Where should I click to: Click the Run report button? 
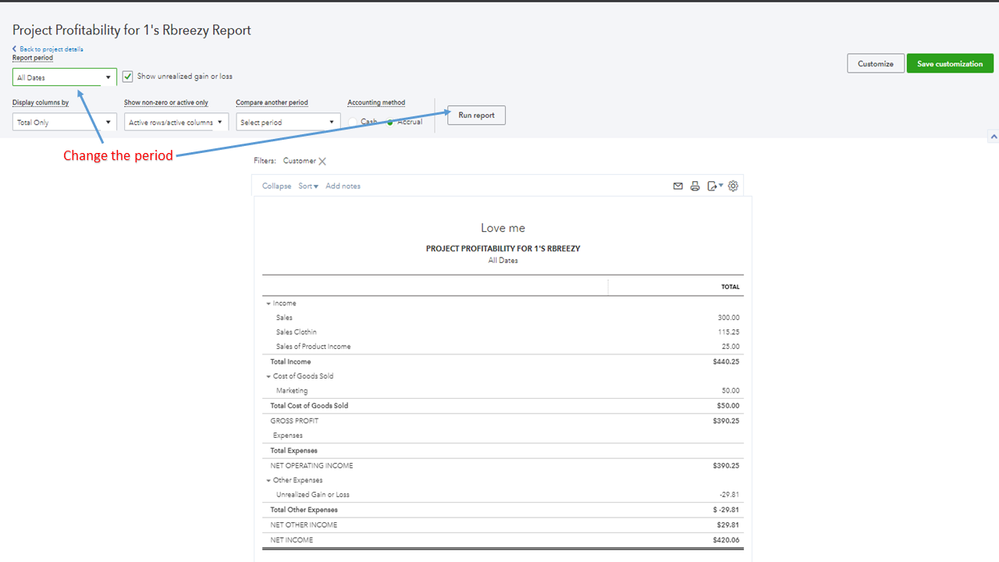pos(476,115)
